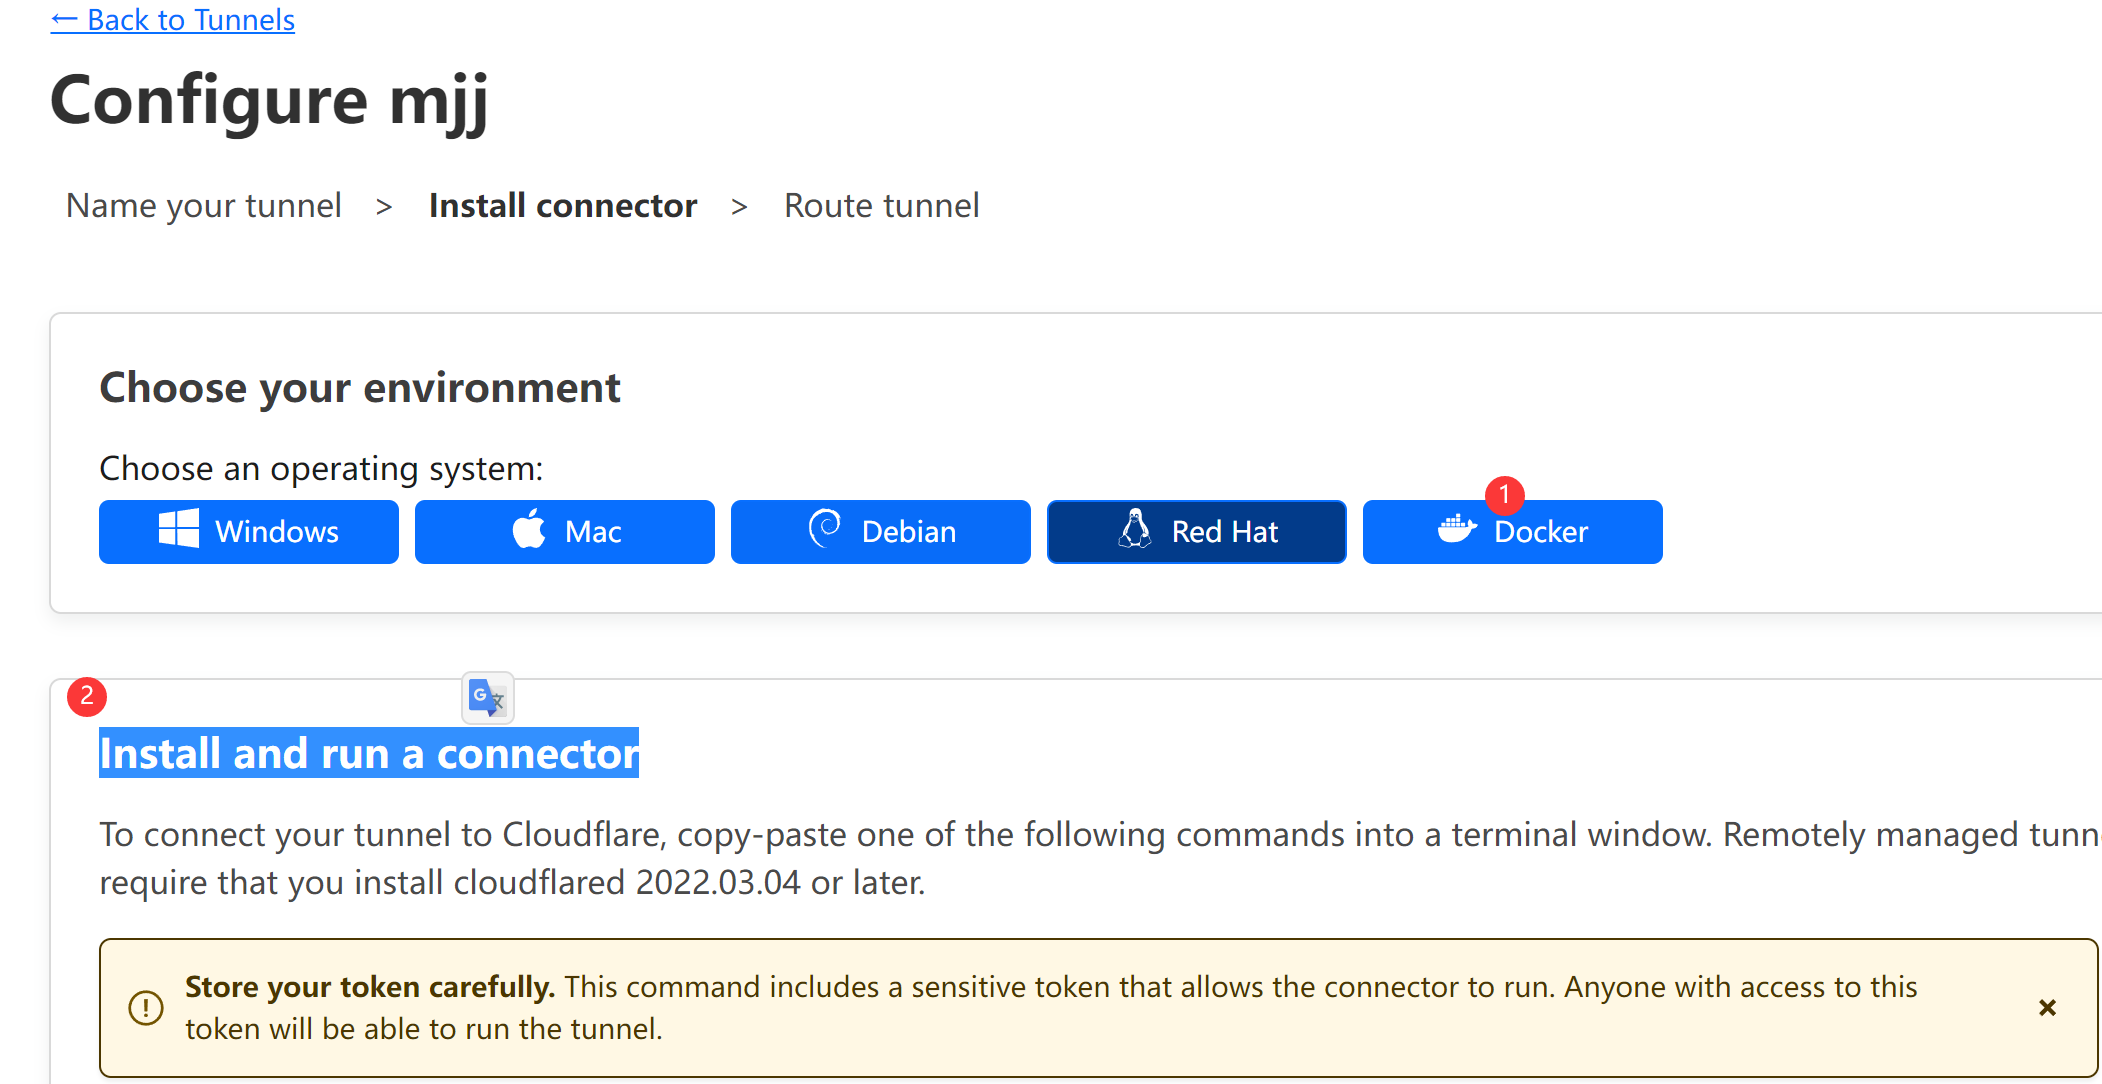Dismiss the token warning banner
2102x1084 pixels.
[2047, 1007]
